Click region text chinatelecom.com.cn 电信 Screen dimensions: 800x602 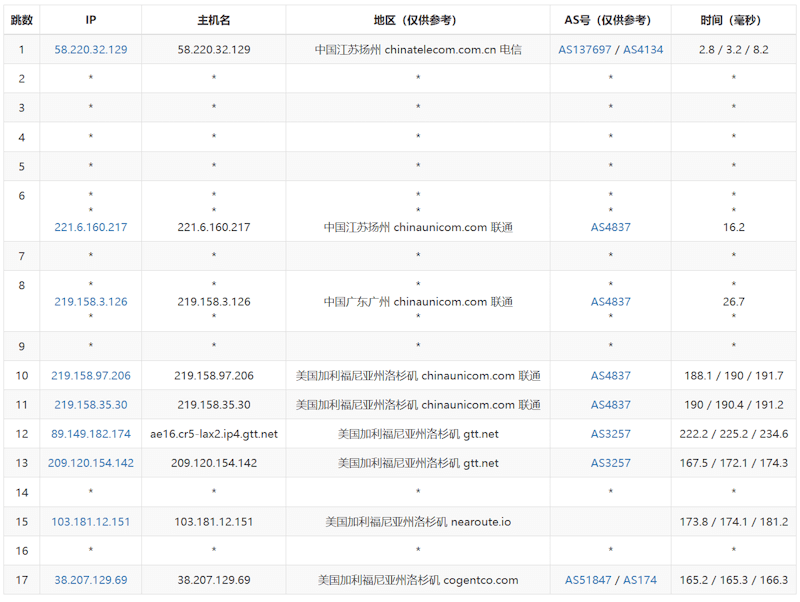pos(453,49)
